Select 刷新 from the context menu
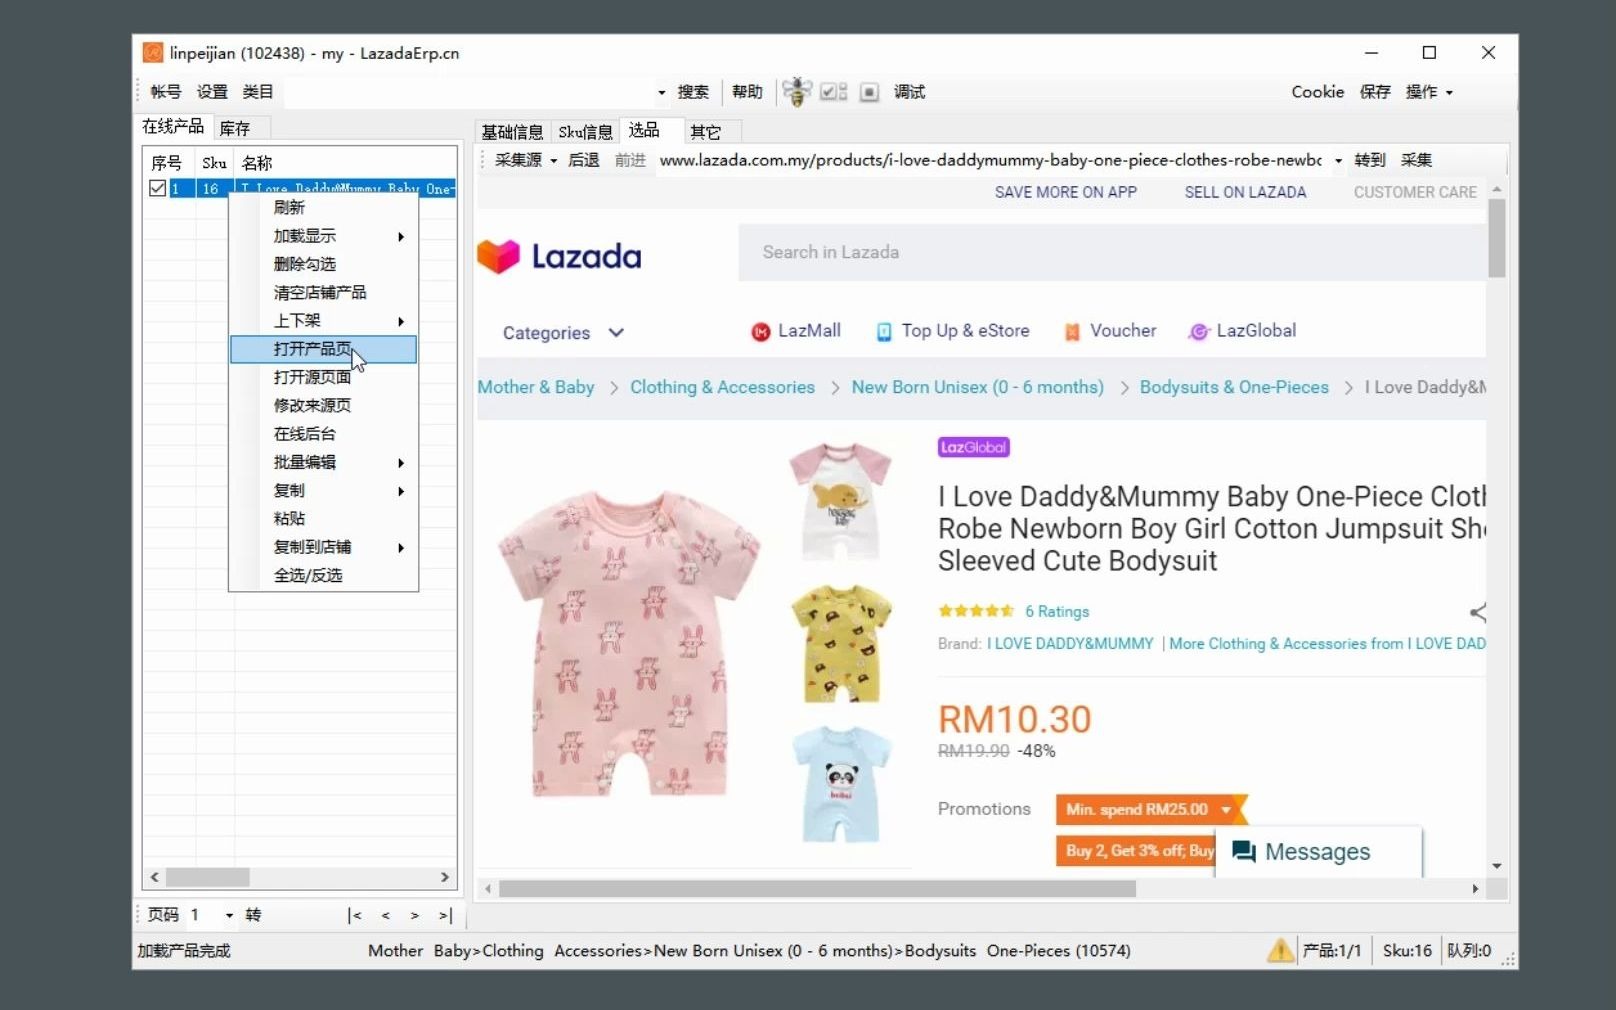Viewport: 1616px width, 1010px height. pyautogui.click(x=324, y=207)
